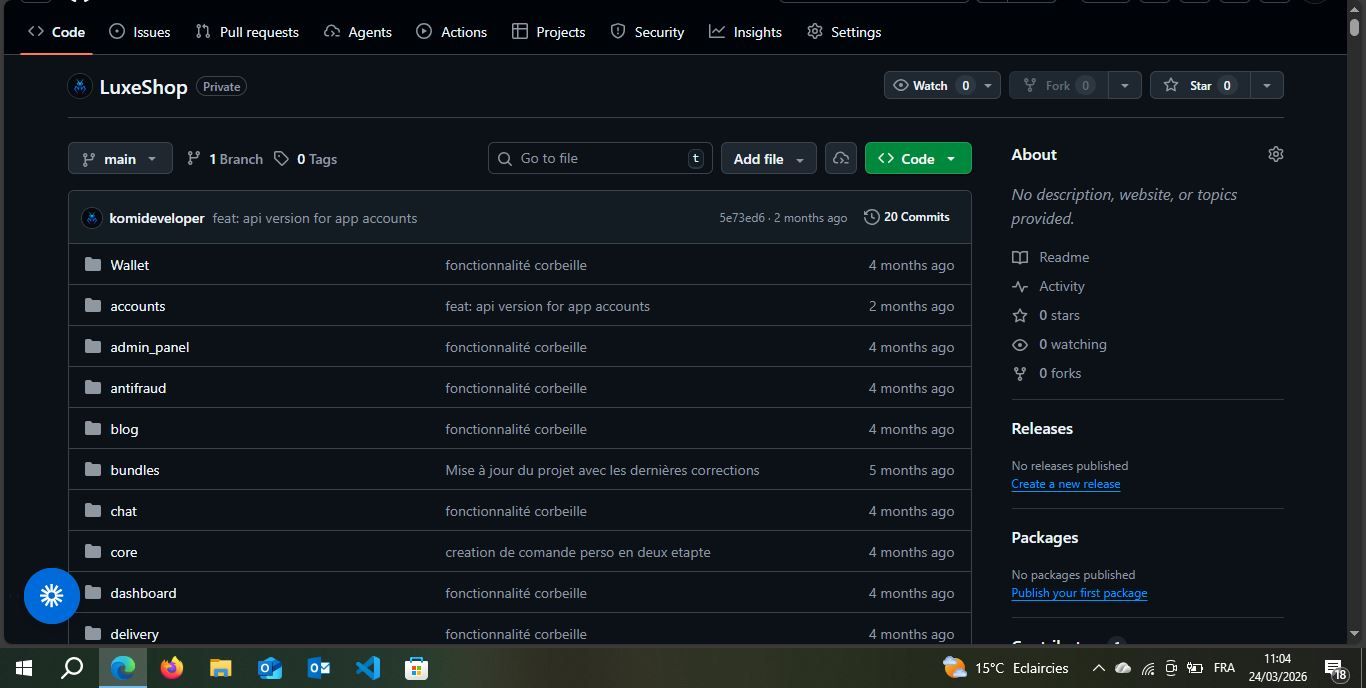Expand the main branch selector
The height and width of the screenshot is (688, 1366).
(x=120, y=159)
